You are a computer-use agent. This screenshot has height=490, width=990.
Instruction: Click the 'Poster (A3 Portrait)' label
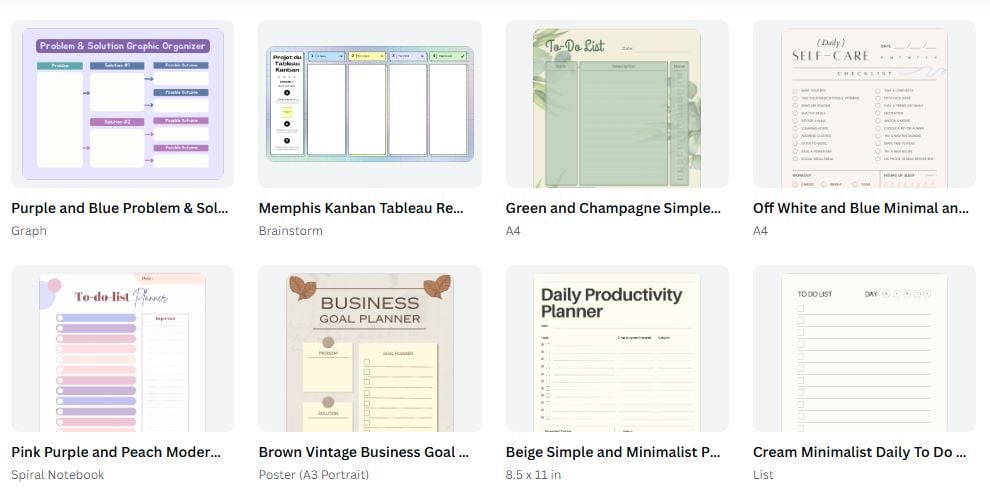pyautogui.click(x=314, y=475)
